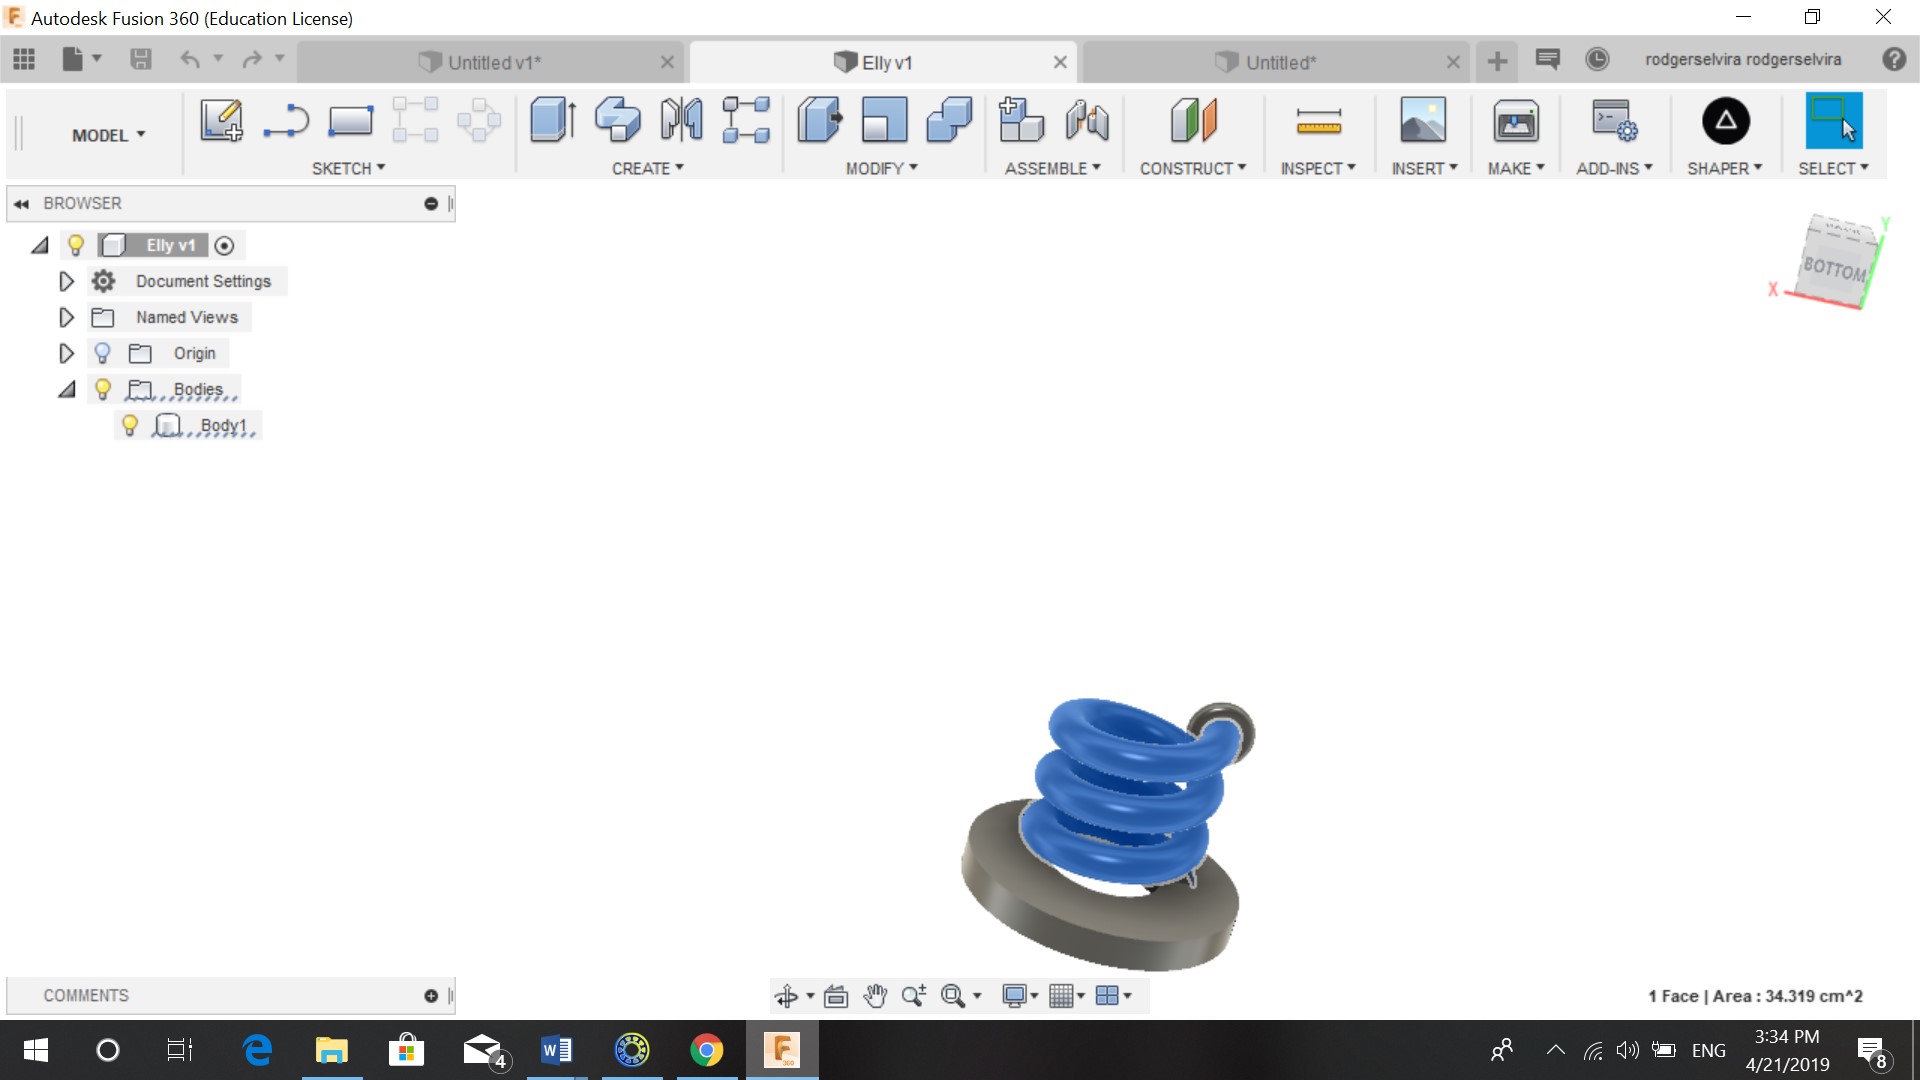
Task: Open the MODEL workspace dropdown
Action: point(108,135)
